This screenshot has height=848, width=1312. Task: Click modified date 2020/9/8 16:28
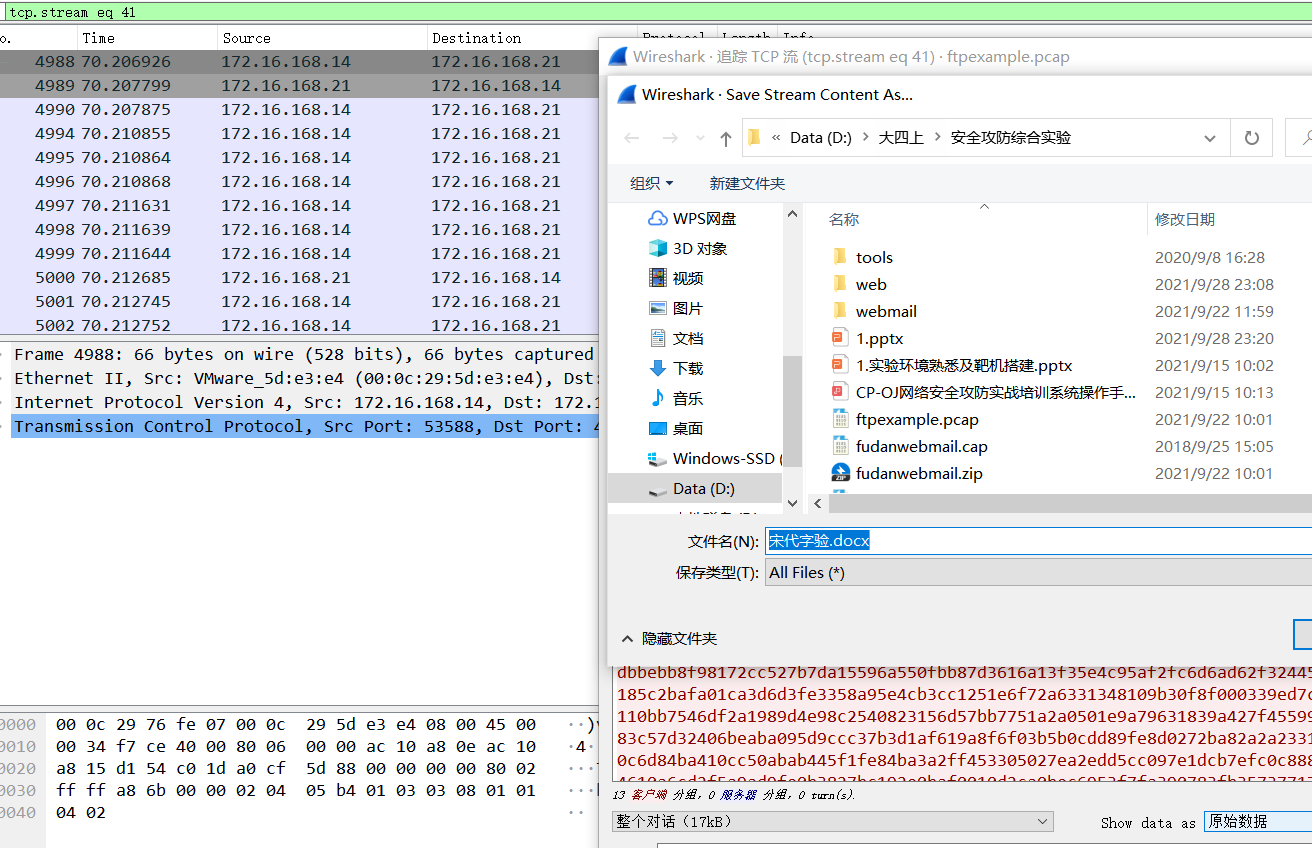(1210, 257)
